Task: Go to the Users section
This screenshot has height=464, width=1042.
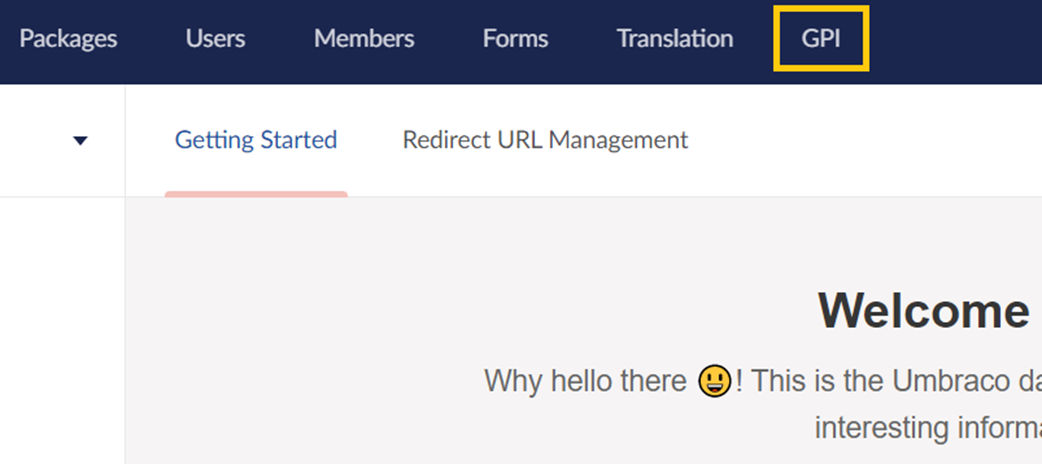Action: point(215,39)
